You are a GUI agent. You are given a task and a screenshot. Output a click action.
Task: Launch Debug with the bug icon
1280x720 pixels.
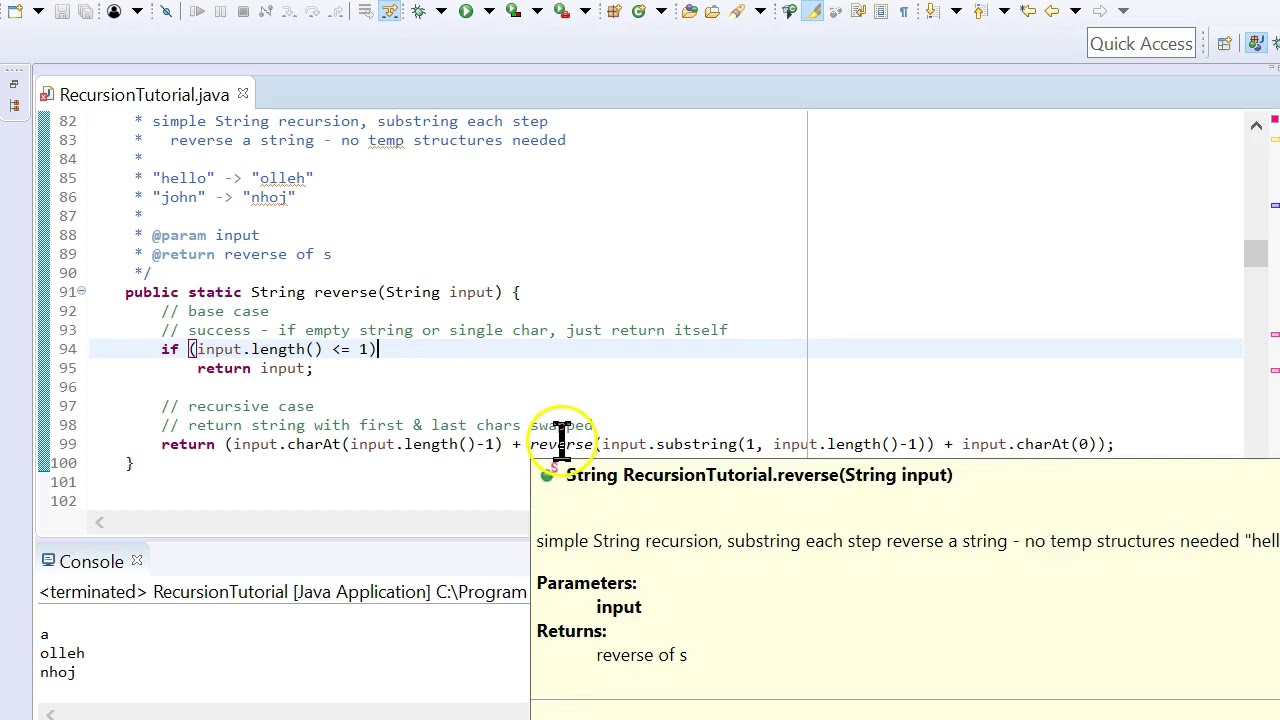[418, 11]
